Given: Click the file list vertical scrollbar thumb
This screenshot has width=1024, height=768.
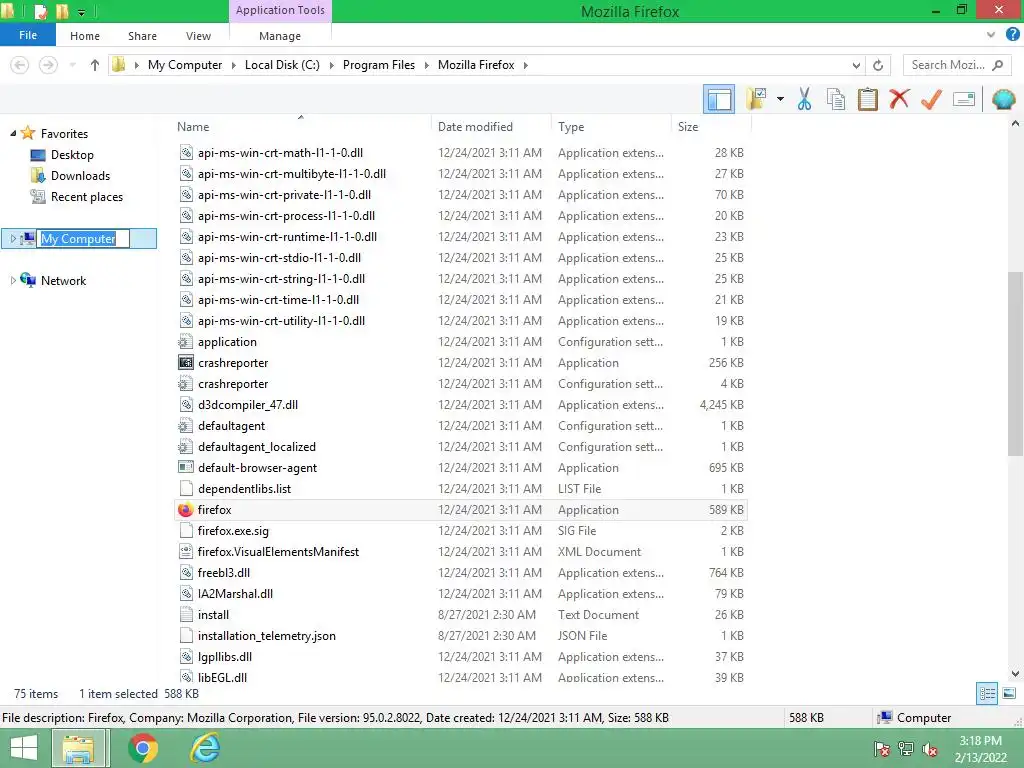Looking at the screenshot, I should coord(1015,364).
